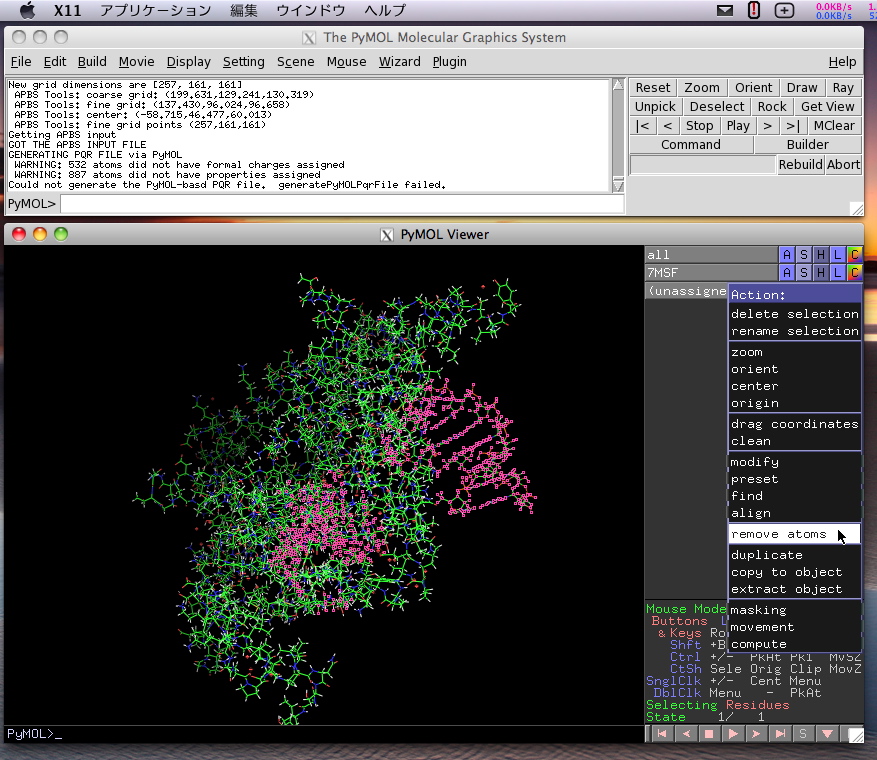Toggle visibility of the 7MSF object name

click(711, 273)
